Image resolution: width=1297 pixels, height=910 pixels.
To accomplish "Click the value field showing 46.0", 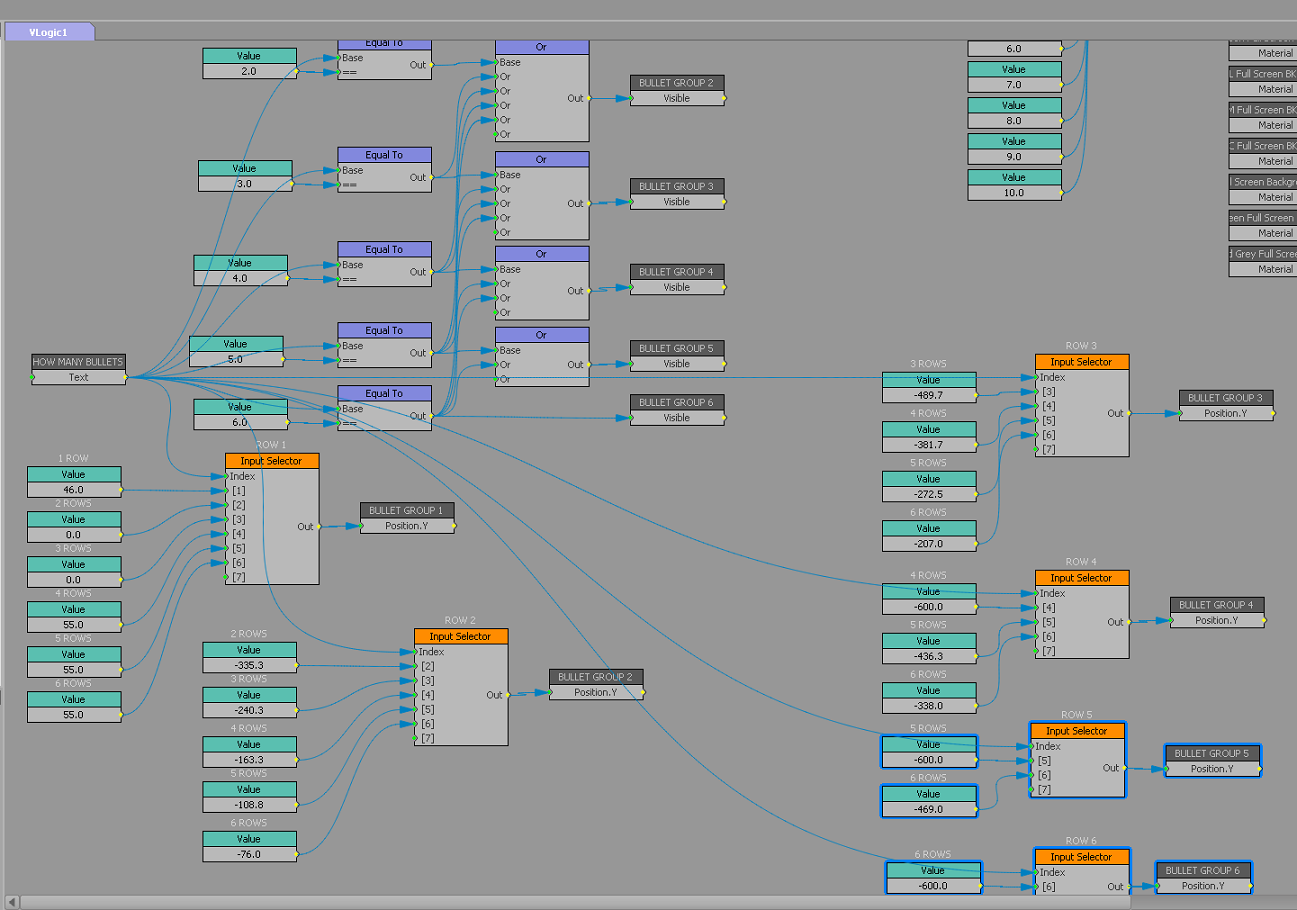I will (74, 490).
